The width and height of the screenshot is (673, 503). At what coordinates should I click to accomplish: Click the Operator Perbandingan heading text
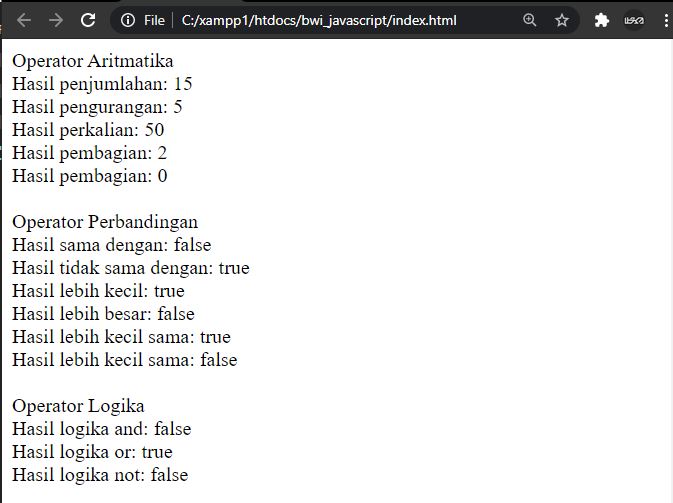pyautogui.click(x=105, y=222)
